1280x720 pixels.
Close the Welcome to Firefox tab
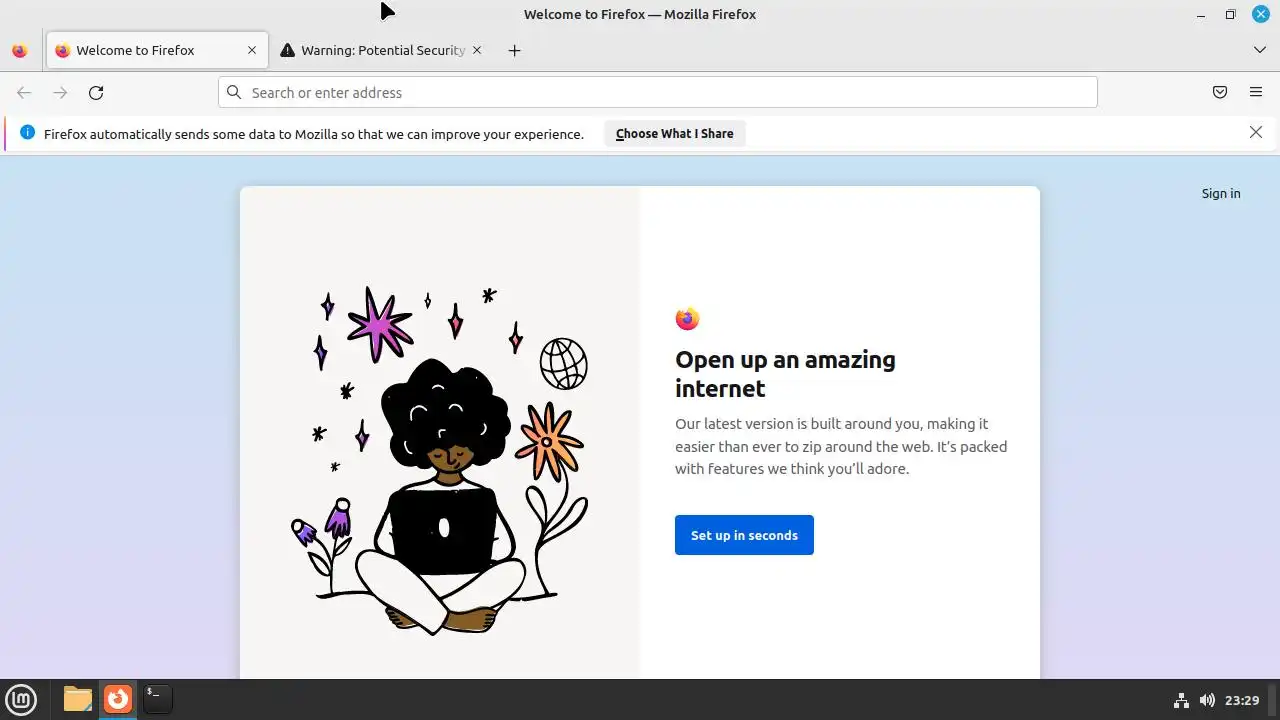pos(252,50)
